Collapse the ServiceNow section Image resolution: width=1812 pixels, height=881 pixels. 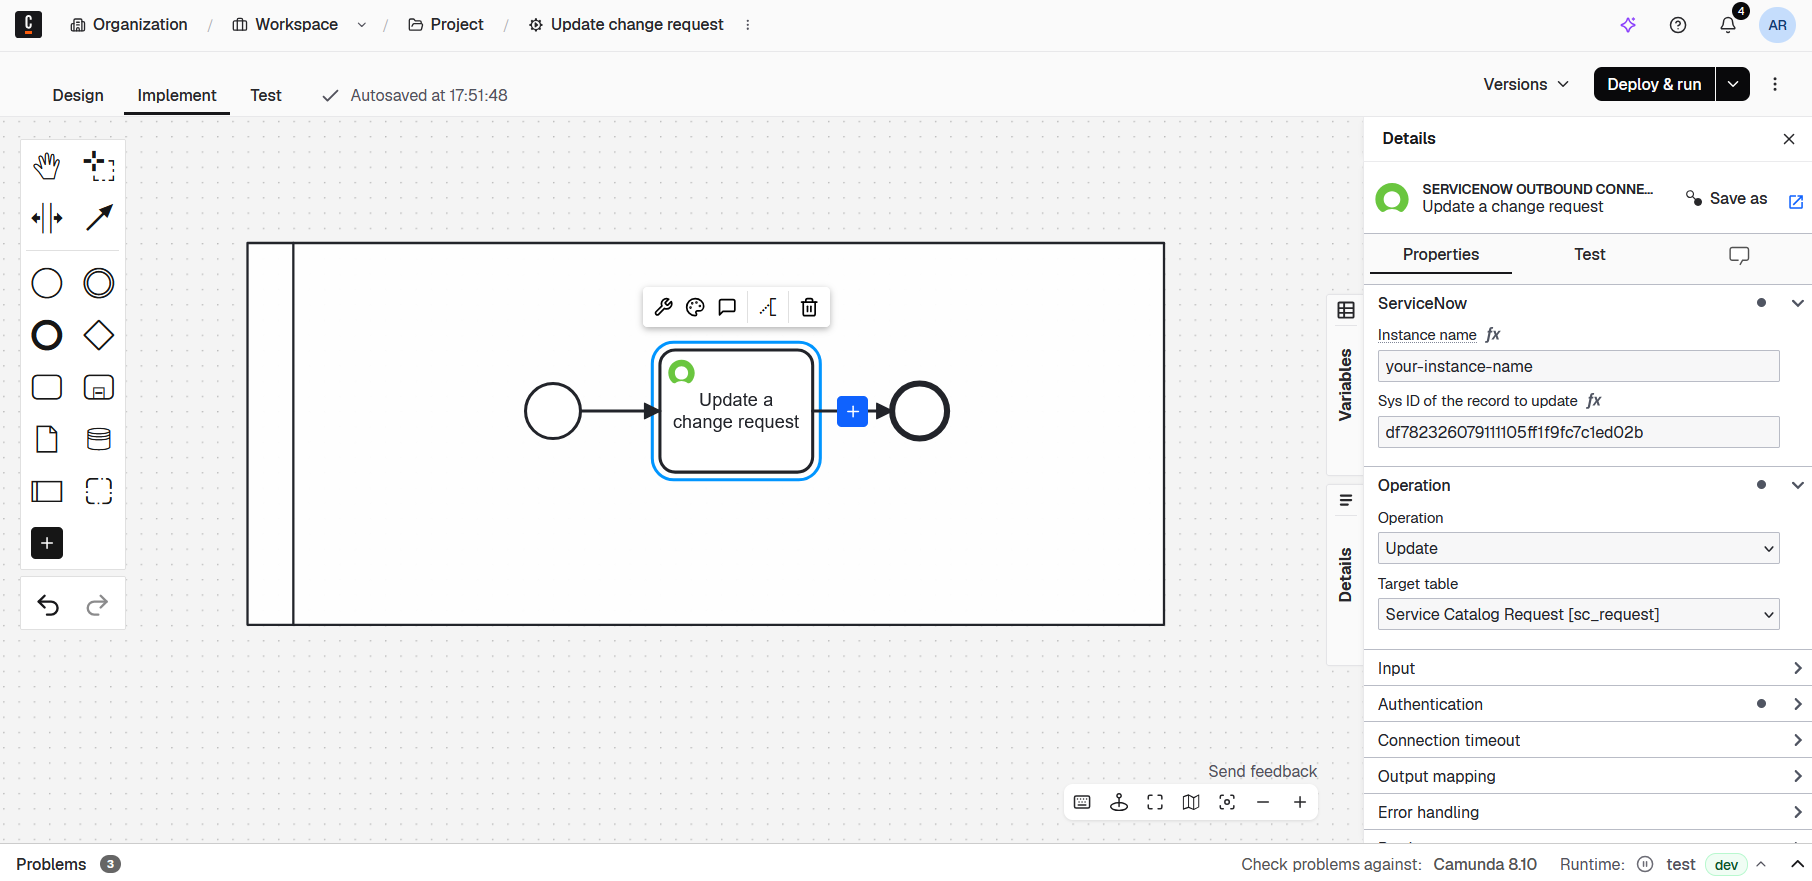(x=1797, y=303)
